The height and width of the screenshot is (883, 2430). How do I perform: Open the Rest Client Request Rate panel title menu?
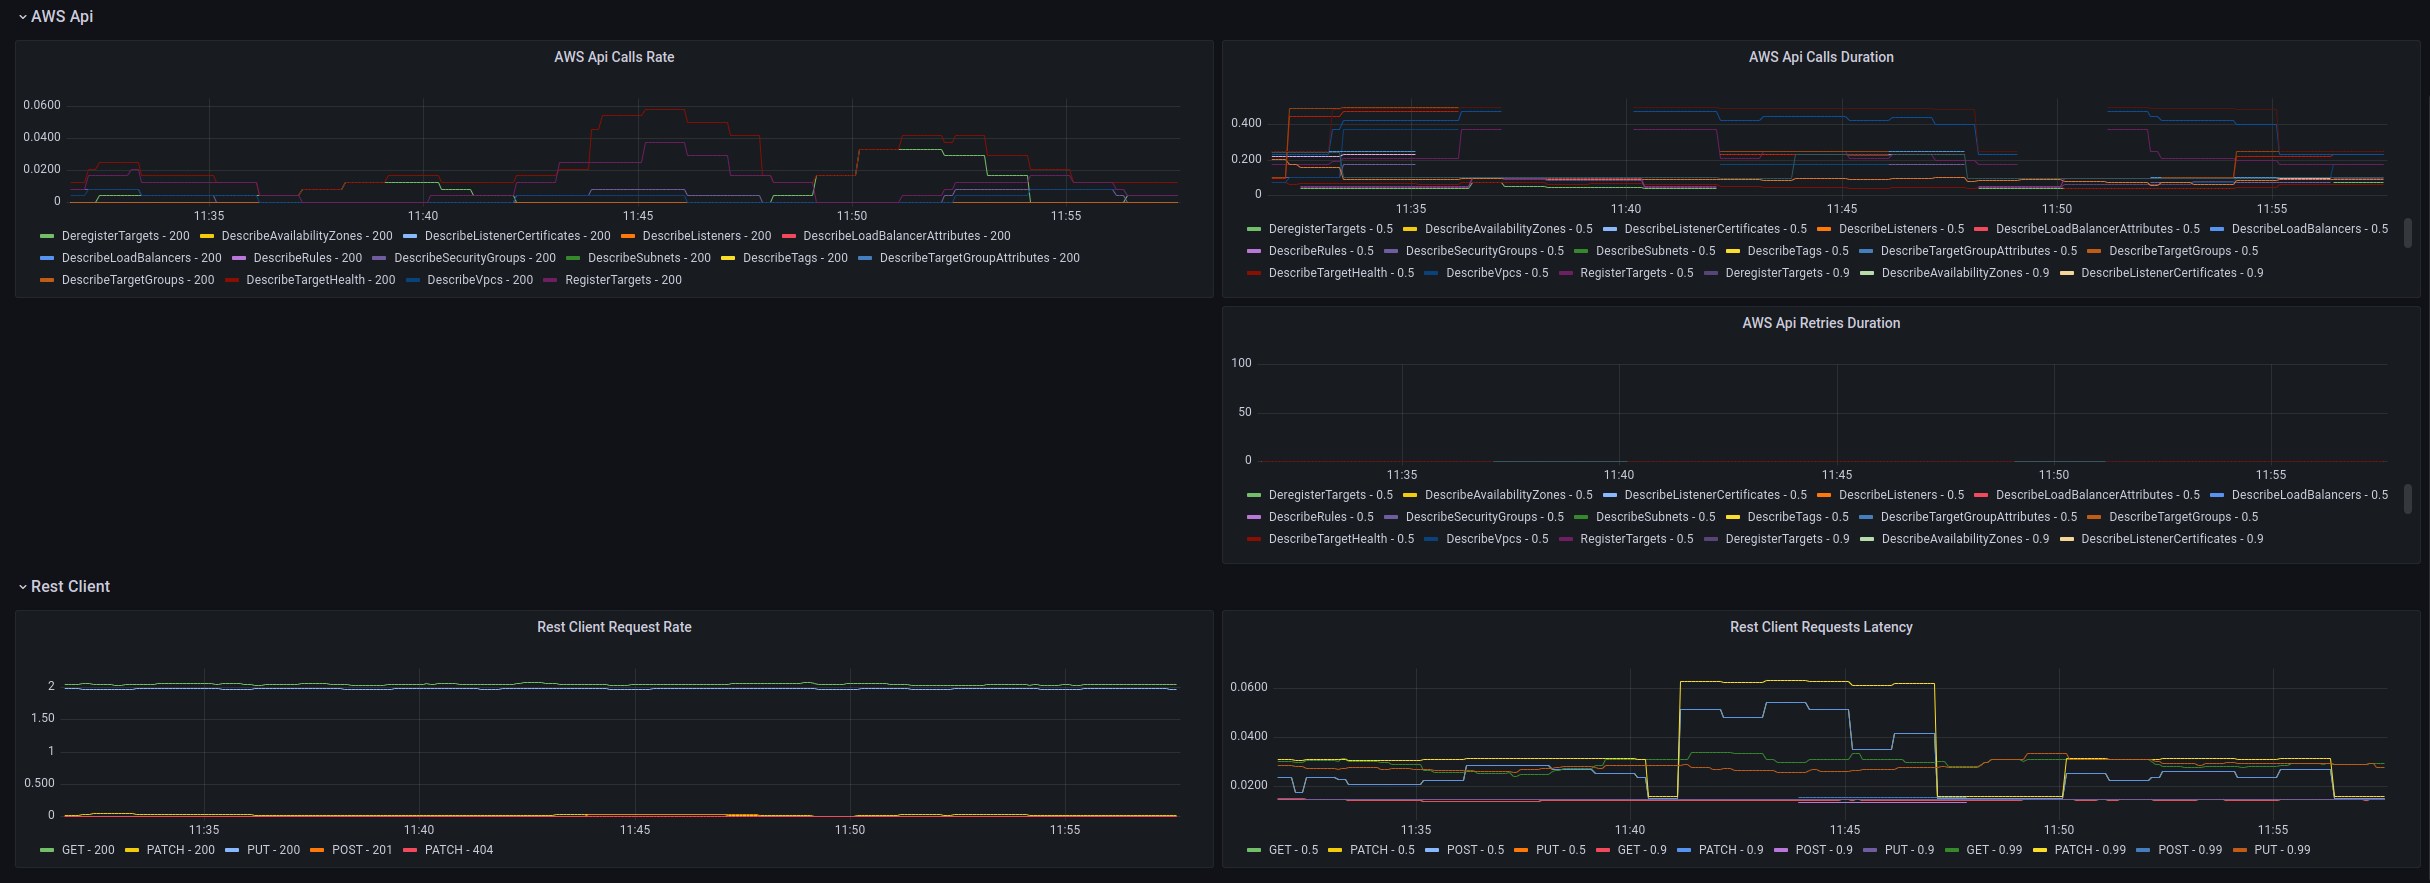click(x=614, y=627)
